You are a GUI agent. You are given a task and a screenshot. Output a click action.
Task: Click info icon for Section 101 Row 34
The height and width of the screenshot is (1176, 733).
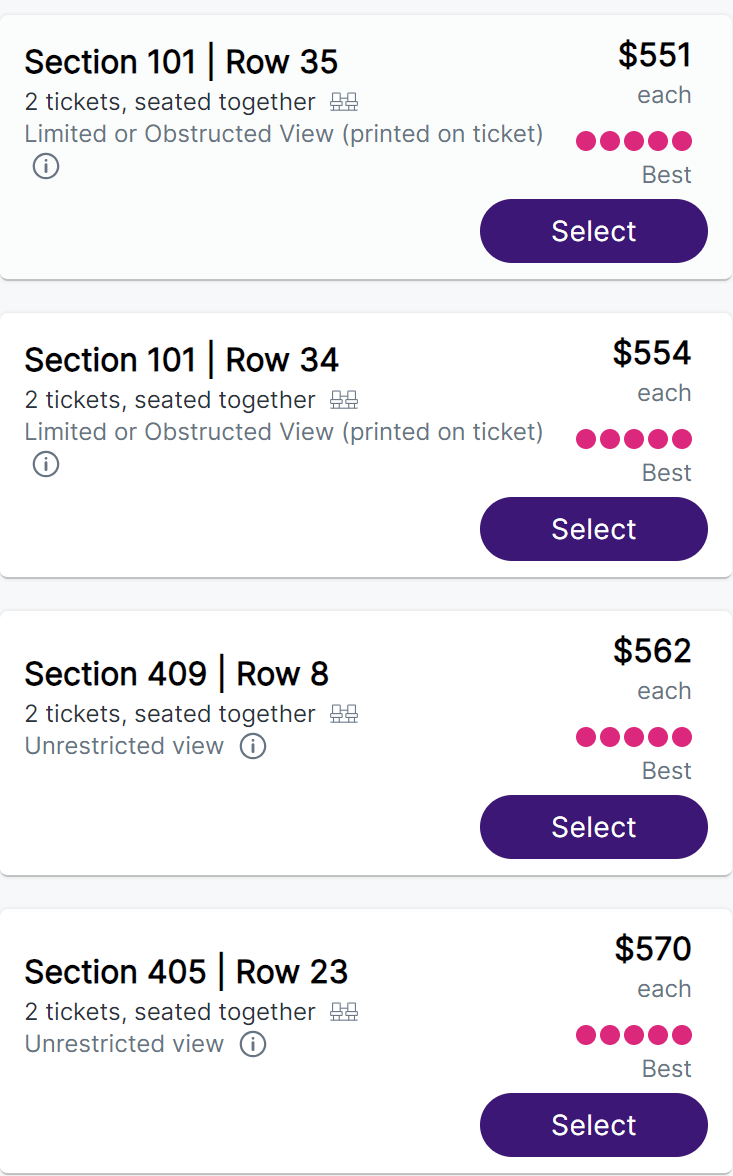pos(46,464)
